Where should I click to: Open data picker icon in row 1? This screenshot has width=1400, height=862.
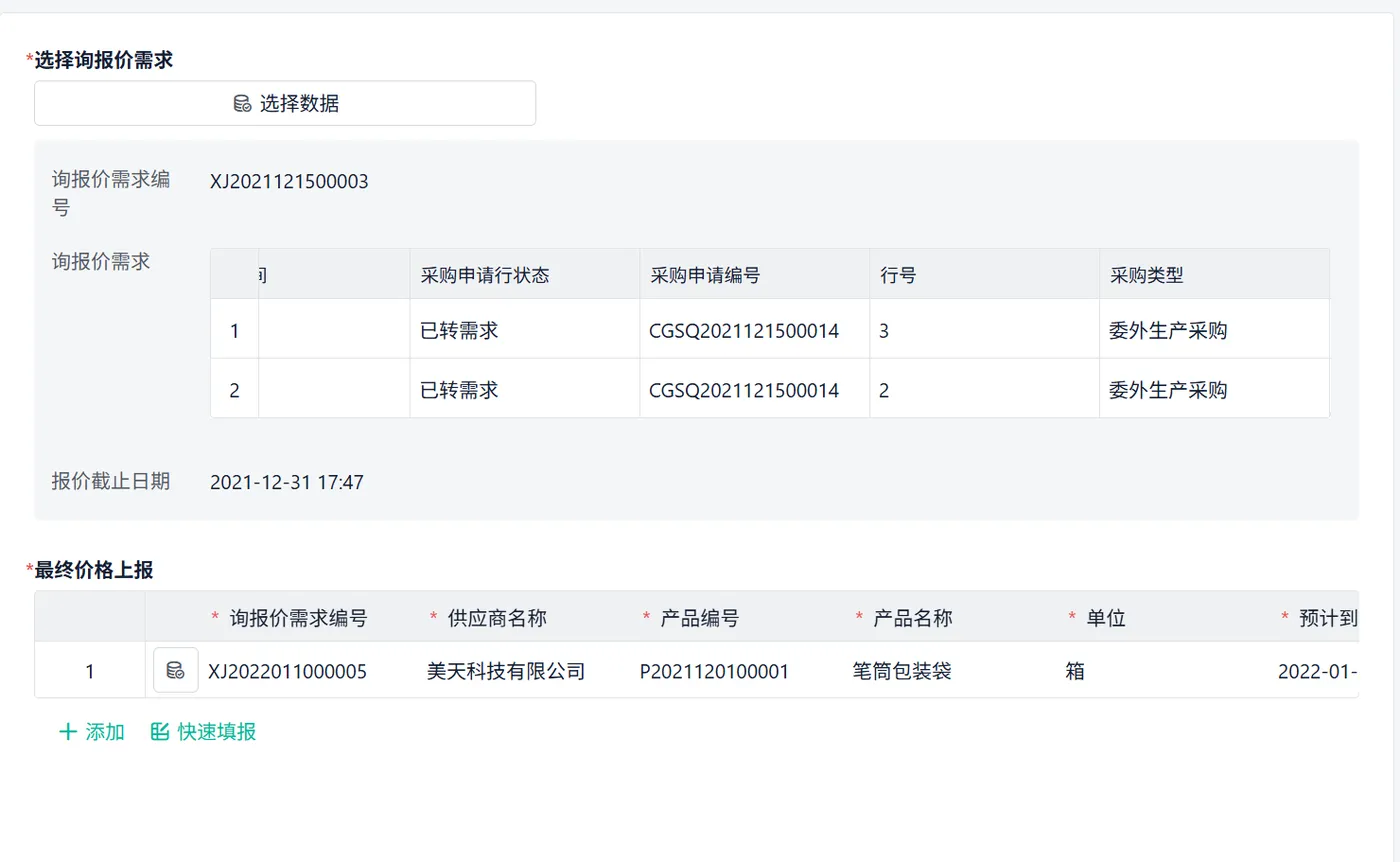click(175, 670)
